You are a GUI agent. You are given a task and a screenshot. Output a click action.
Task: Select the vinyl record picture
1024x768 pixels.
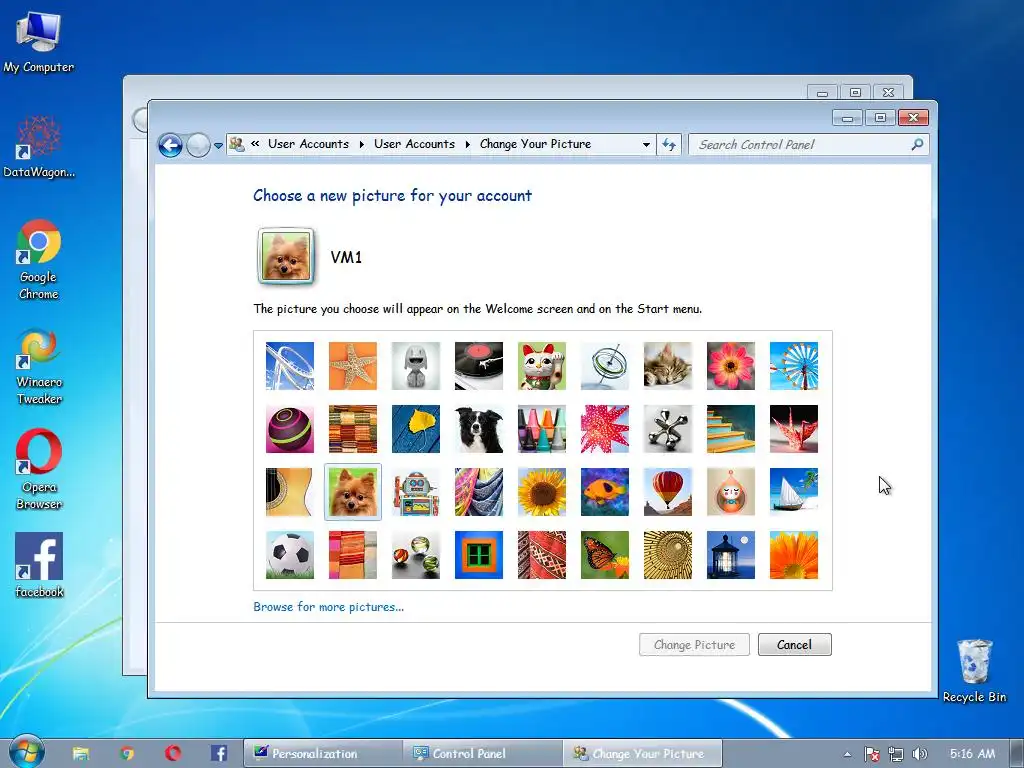click(x=479, y=366)
